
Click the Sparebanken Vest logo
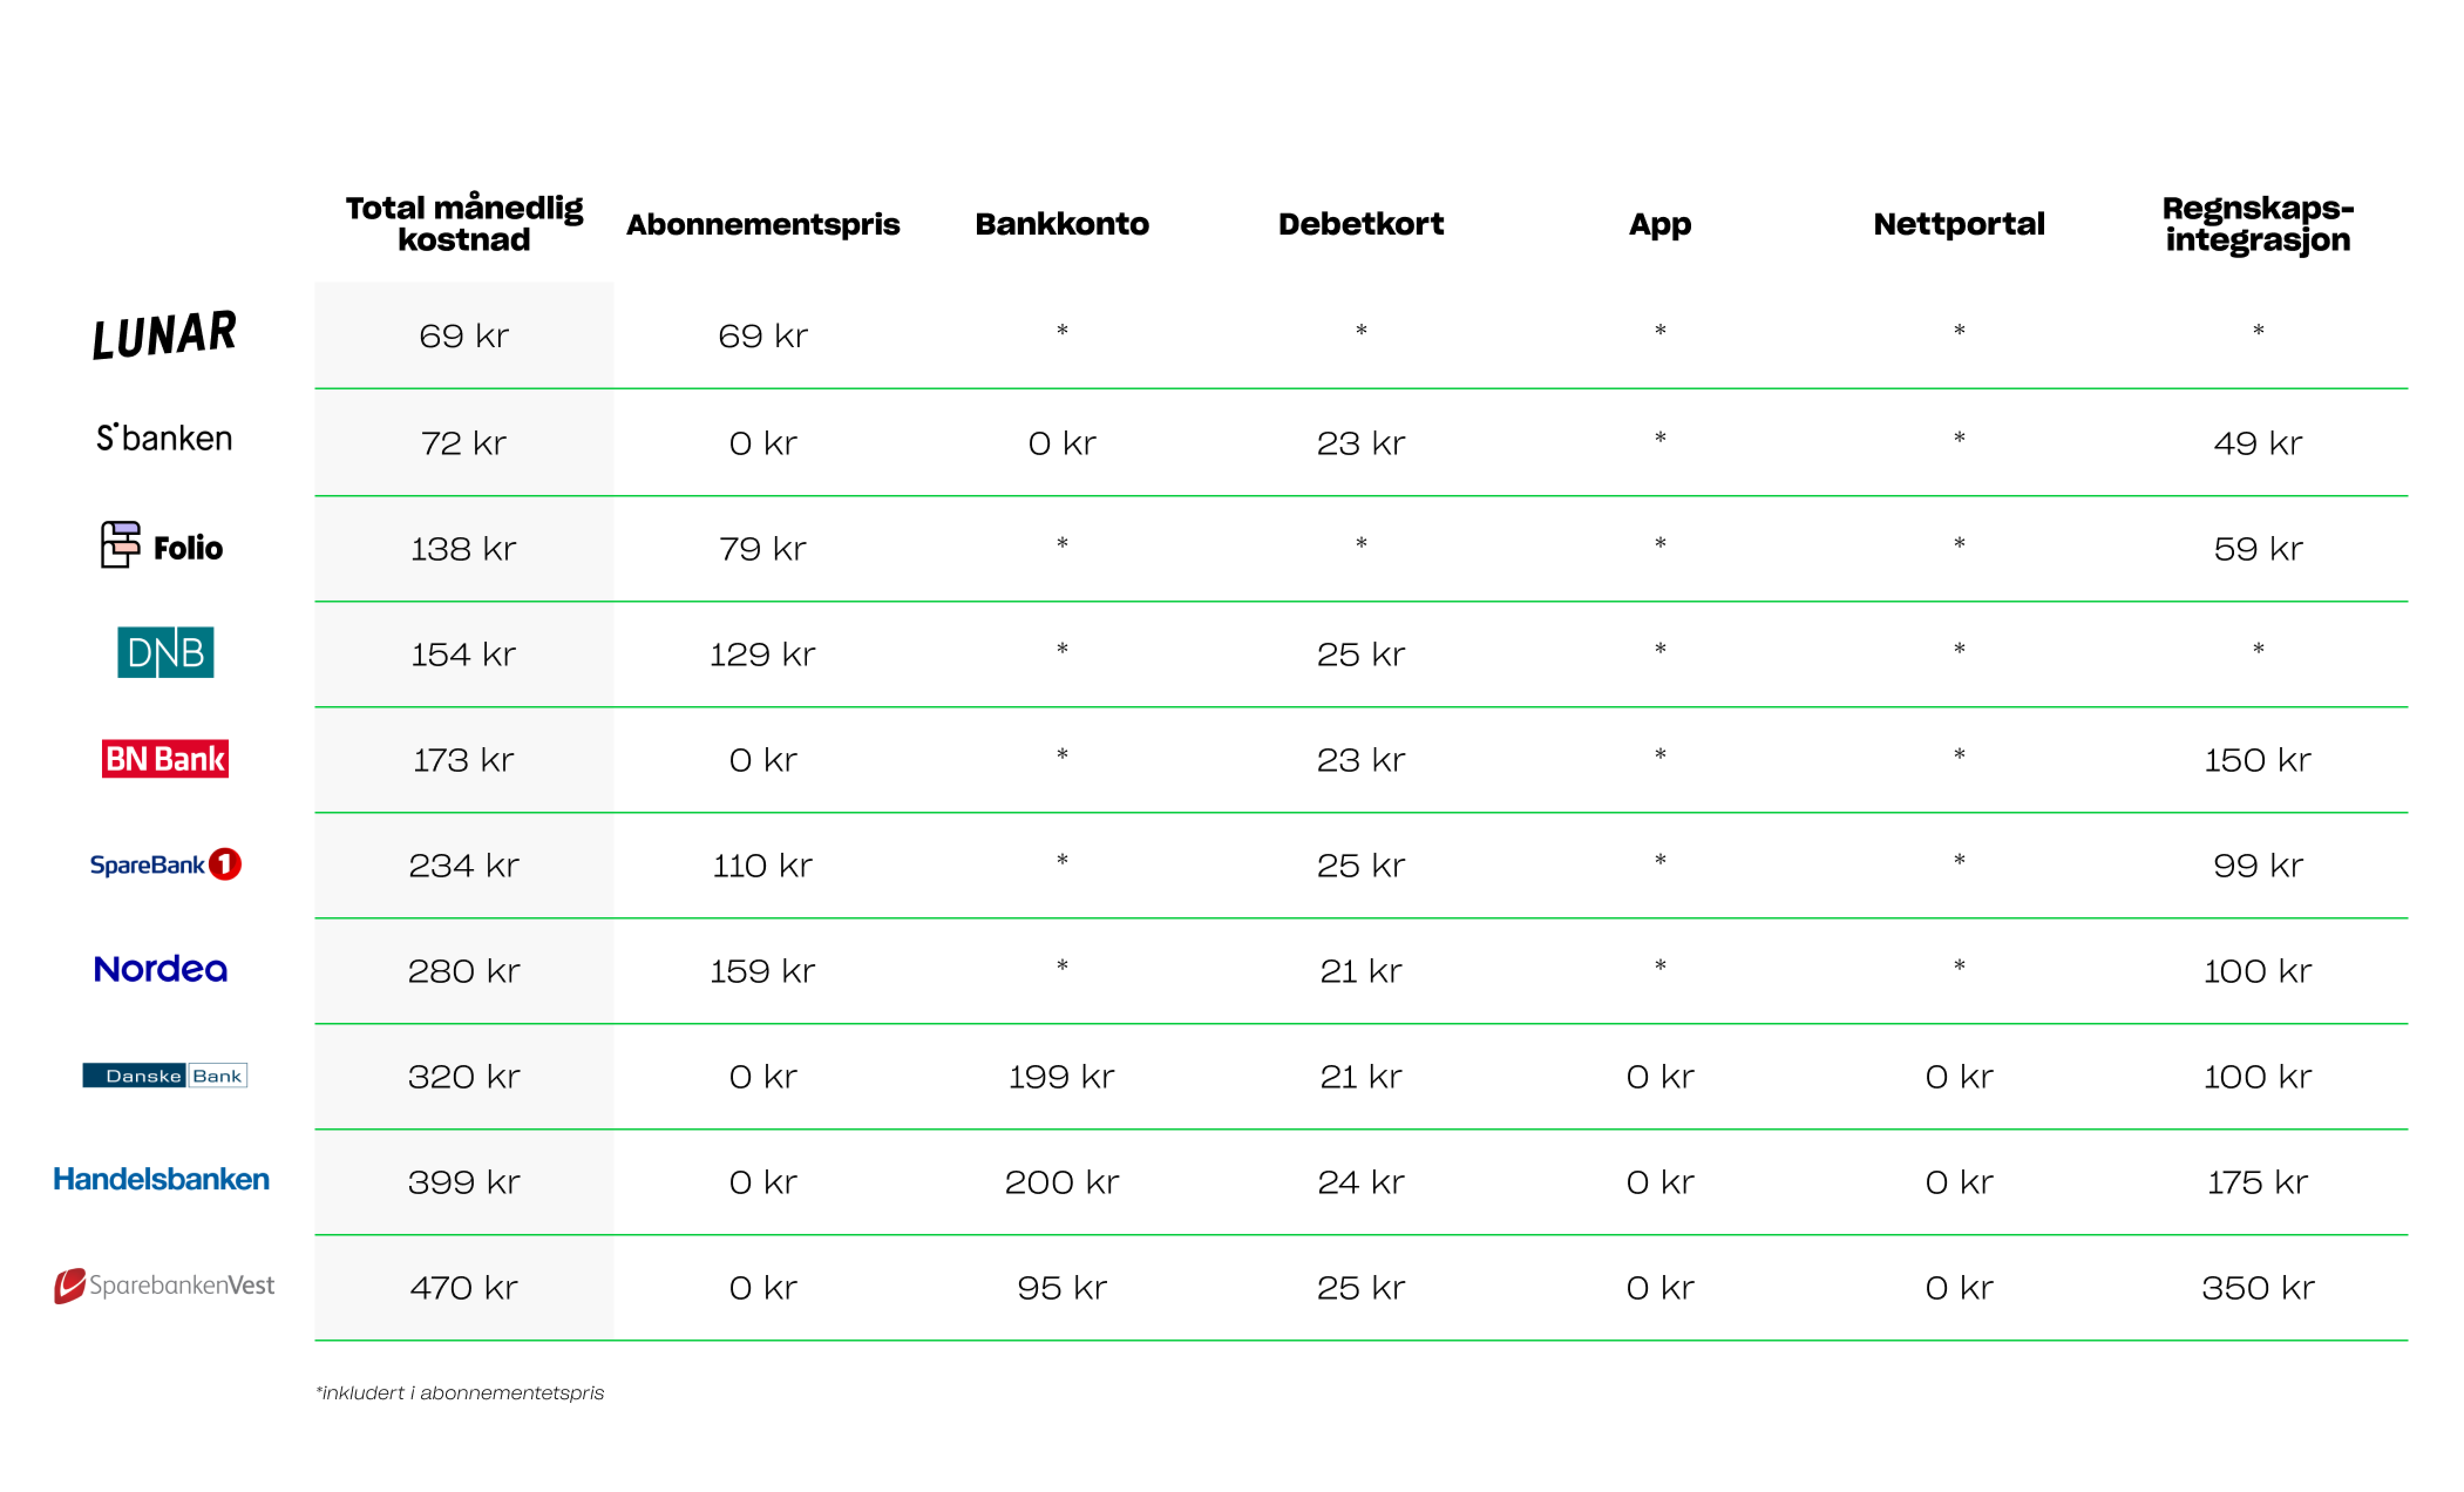(165, 1285)
